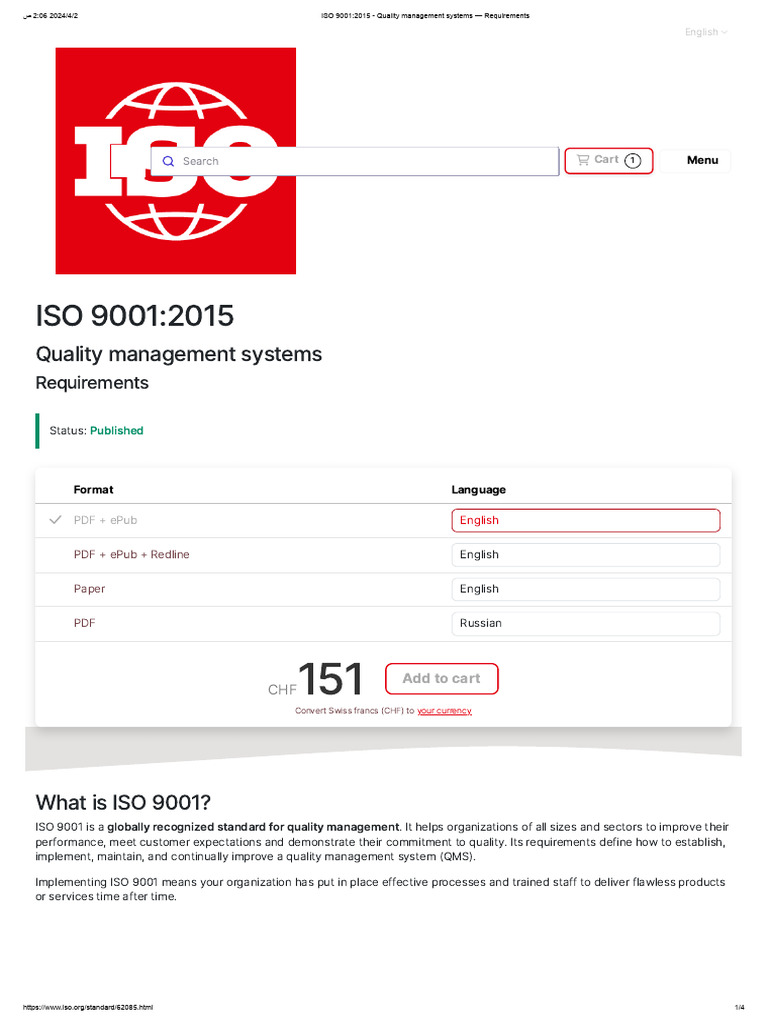Image resolution: width=768 pixels, height=1024 pixels.
Task: Click the 'Published' status text
Action: (x=116, y=430)
